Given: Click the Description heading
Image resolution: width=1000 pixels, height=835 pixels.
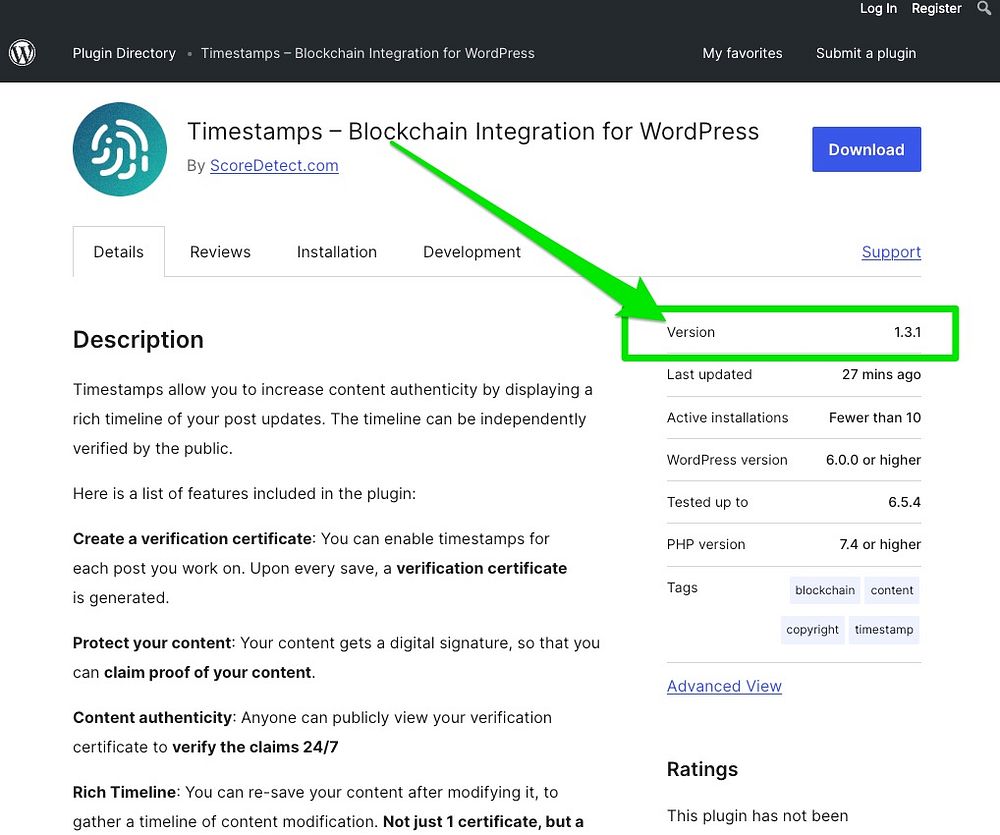Looking at the screenshot, I should coord(138,339).
